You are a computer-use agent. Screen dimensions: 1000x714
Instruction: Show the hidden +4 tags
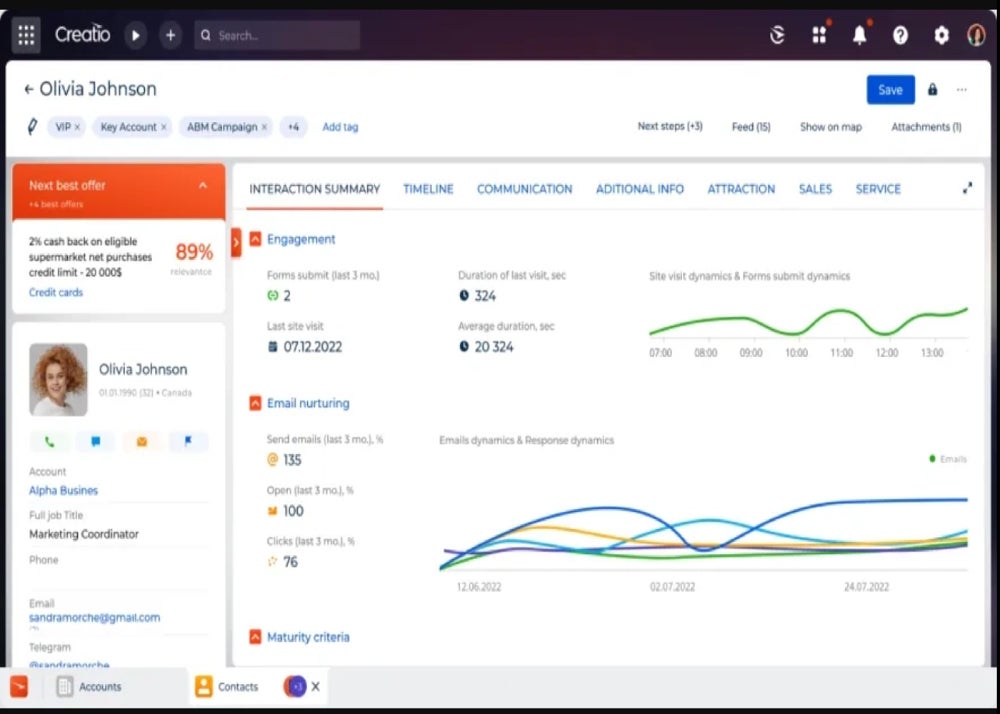coord(293,127)
